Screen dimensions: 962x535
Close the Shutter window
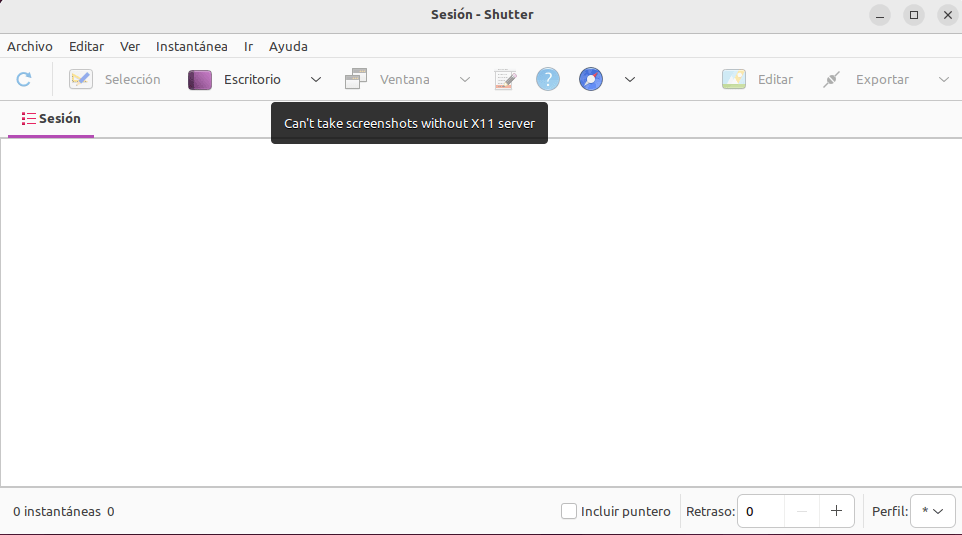point(947,15)
